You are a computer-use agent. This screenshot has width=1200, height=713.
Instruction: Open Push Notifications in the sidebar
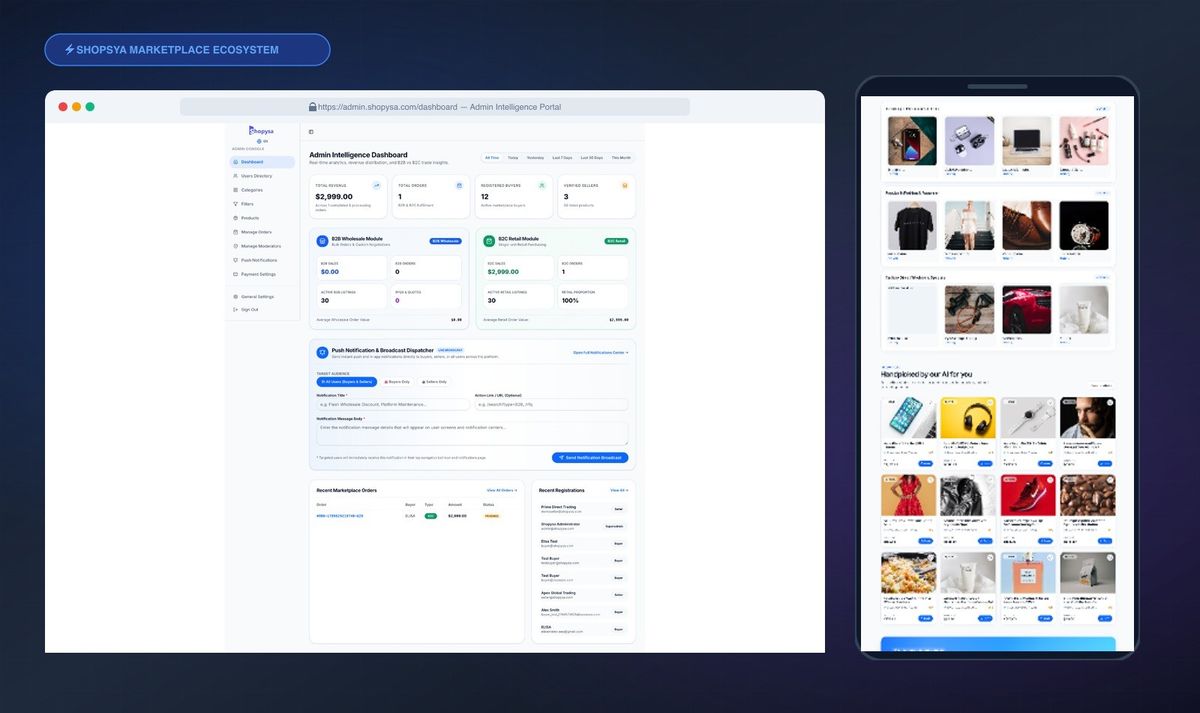pos(262,260)
